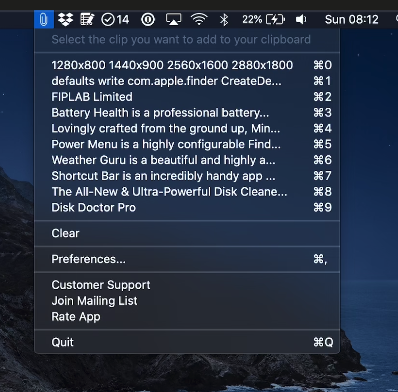Clear the clipboard history
The height and width of the screenshot is (392, 398).
(187, 233)
